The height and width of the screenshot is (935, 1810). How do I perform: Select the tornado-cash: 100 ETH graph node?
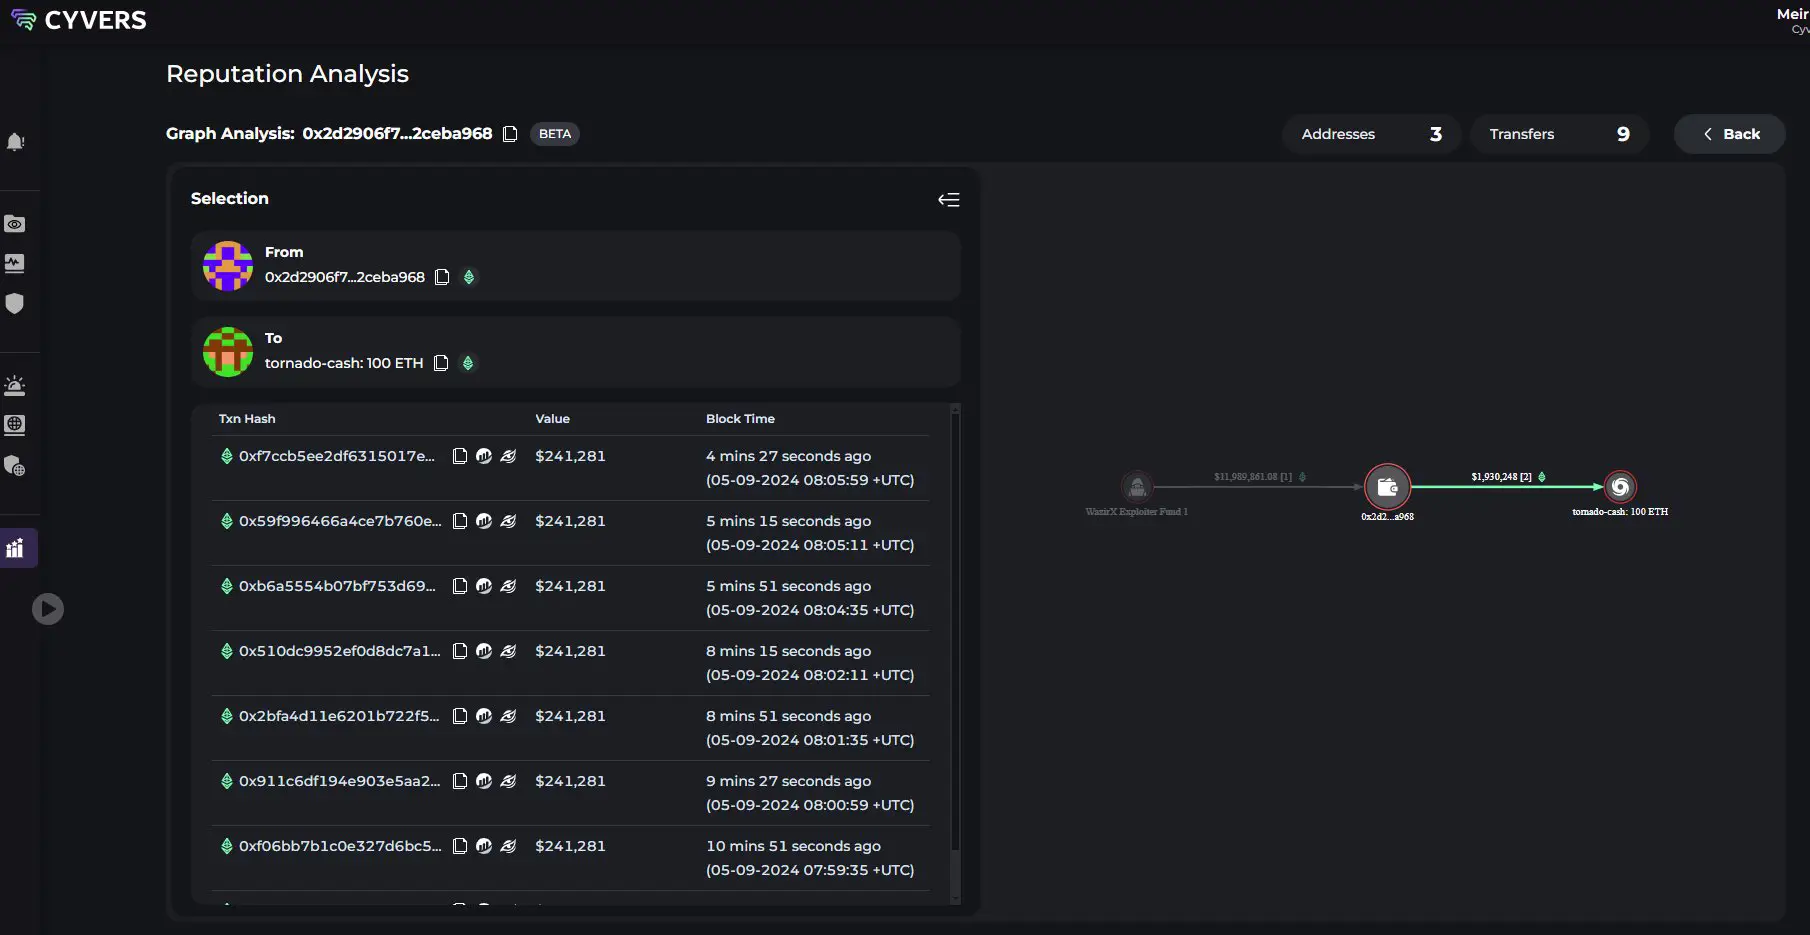1620,487
